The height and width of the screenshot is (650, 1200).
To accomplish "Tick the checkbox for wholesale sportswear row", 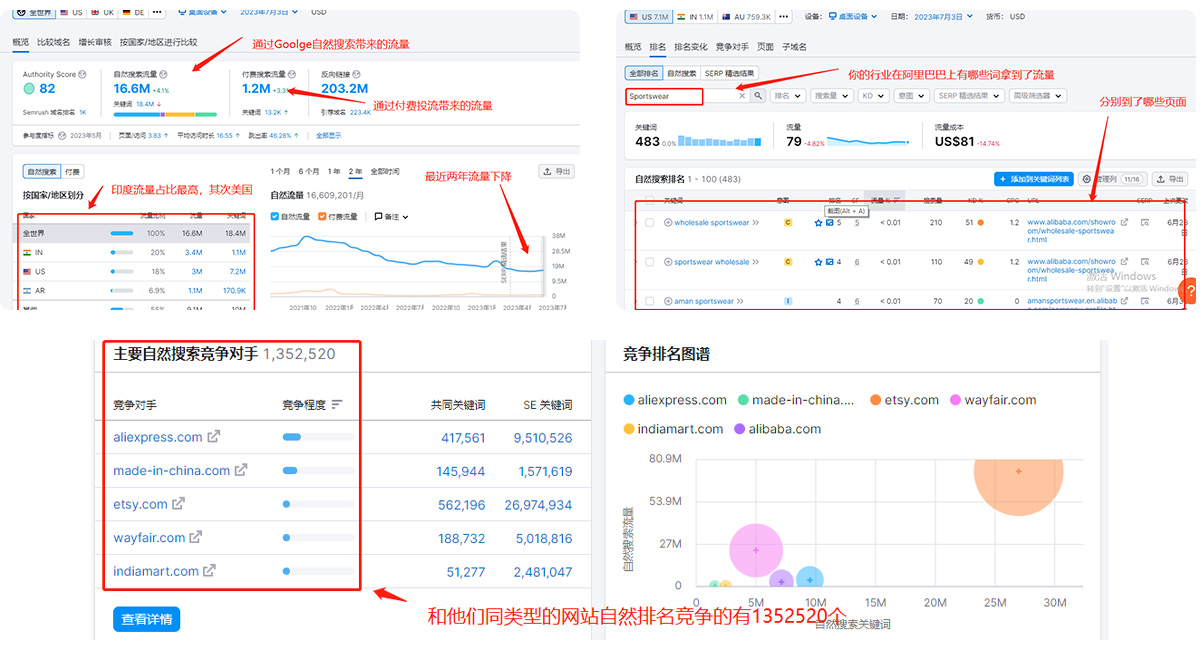I will tap(650, 223).
